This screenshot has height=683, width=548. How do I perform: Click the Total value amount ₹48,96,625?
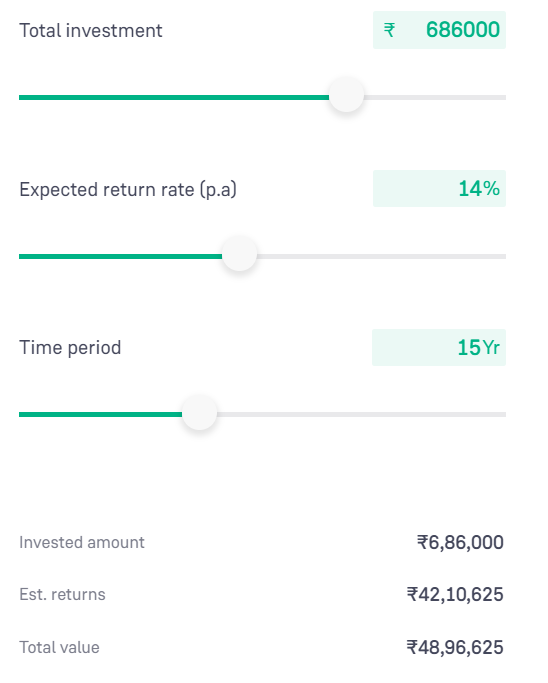click(x=455, y=647)
